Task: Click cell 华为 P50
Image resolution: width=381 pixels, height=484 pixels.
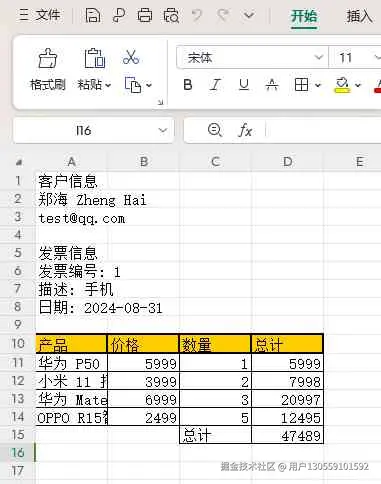Action: (71, 363)
